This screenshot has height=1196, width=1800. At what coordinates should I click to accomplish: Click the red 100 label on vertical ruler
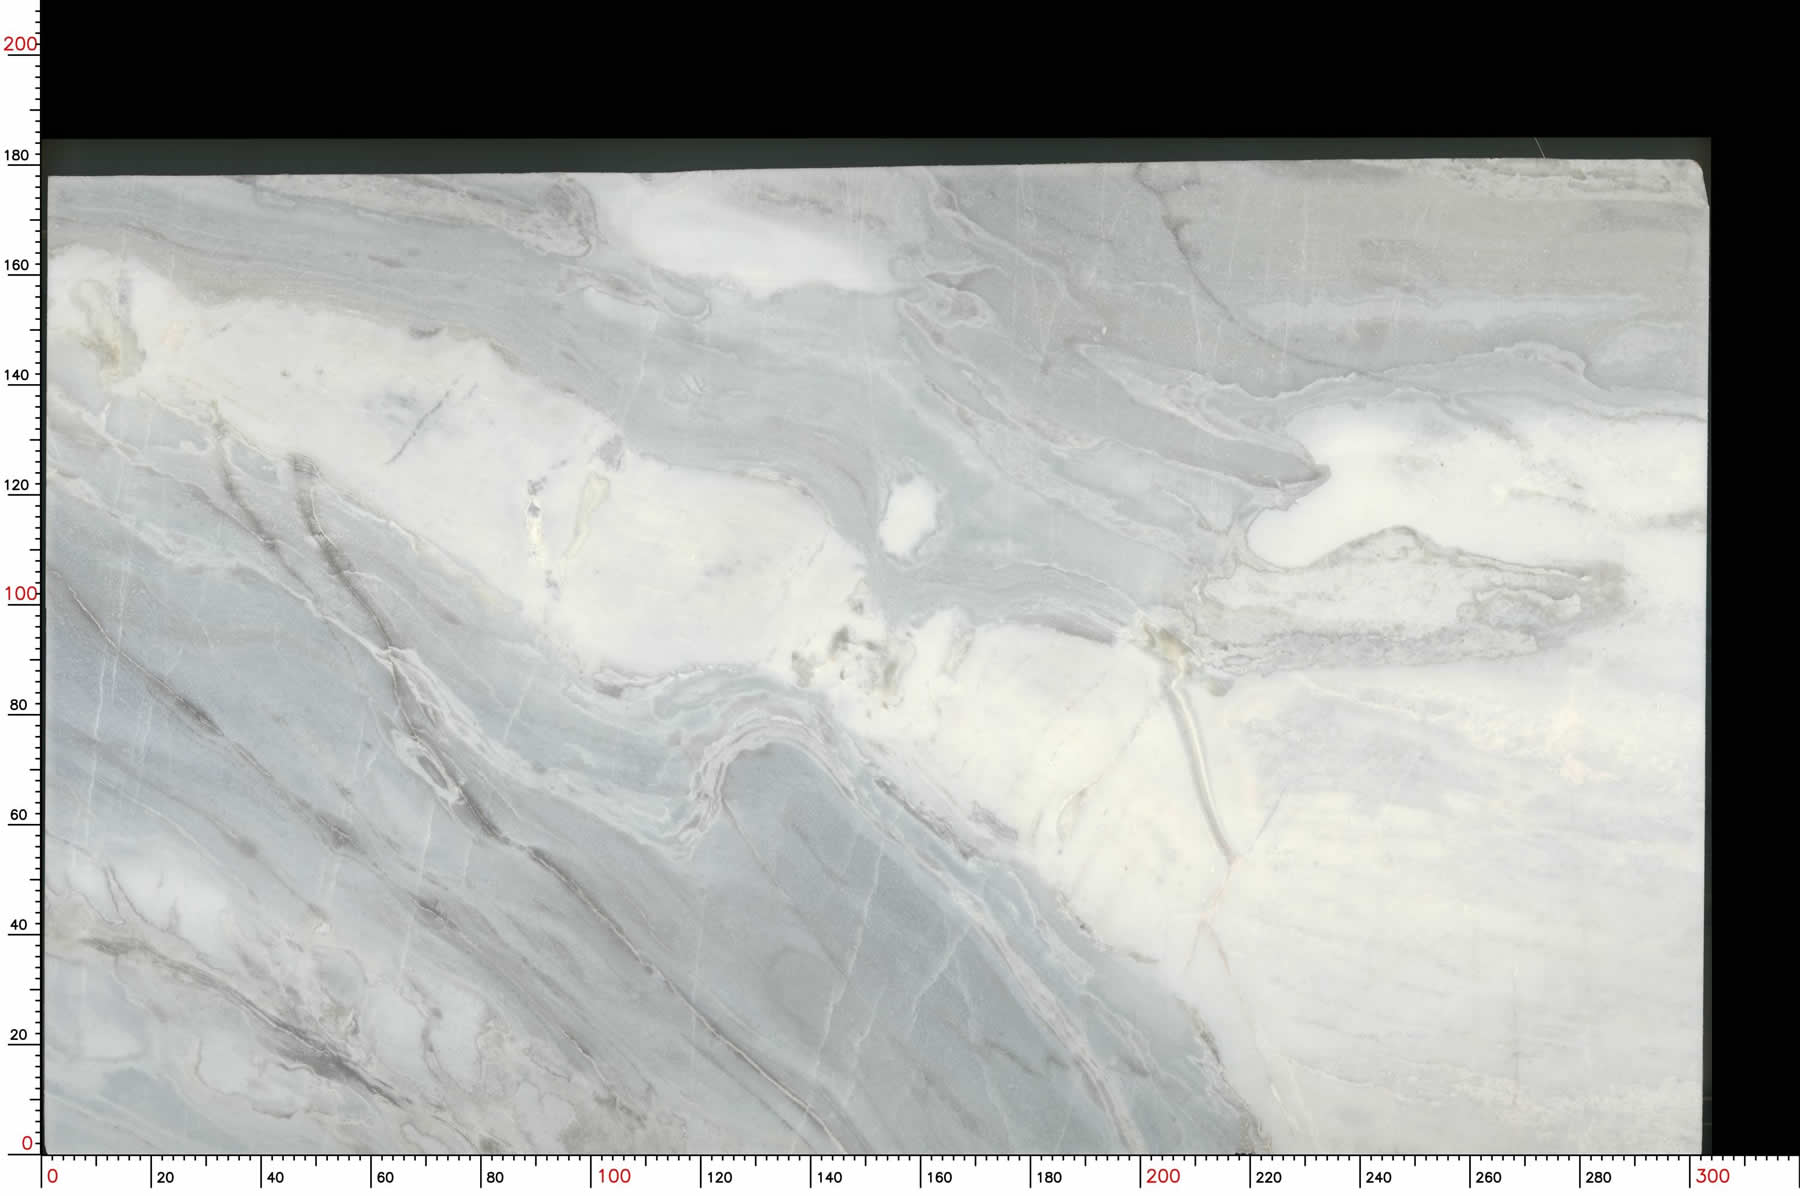click(x=20, y=594)
